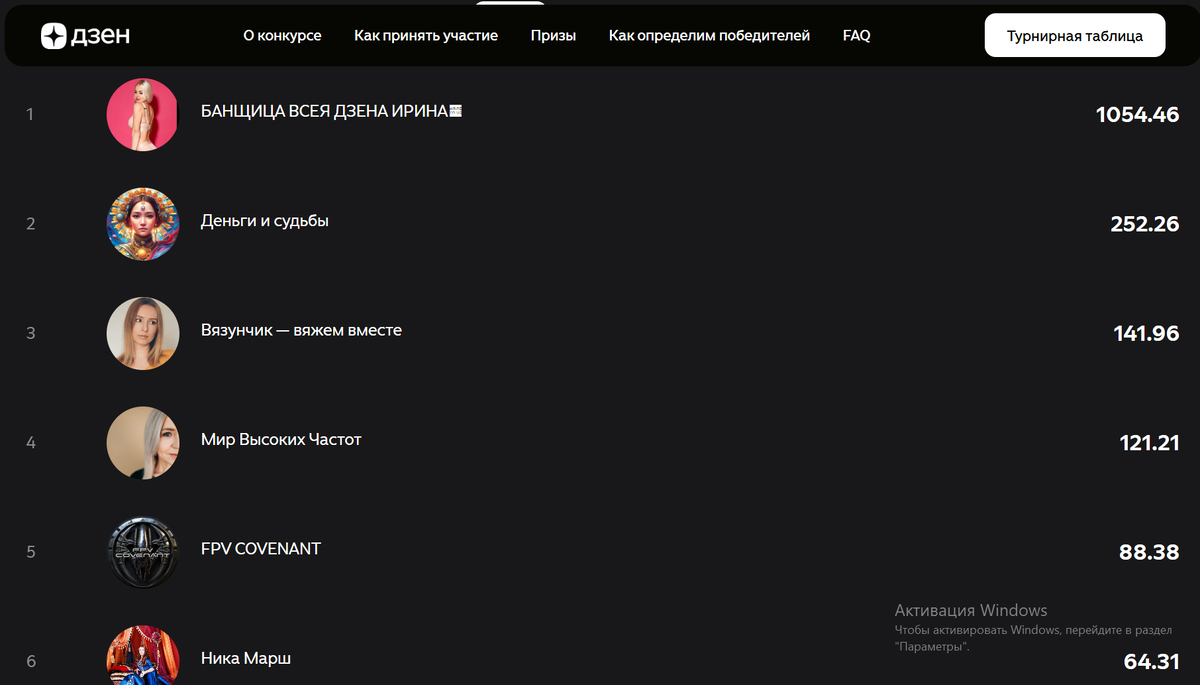
Task: Open the О конкурсе menu item
Action: pos(282,35)
